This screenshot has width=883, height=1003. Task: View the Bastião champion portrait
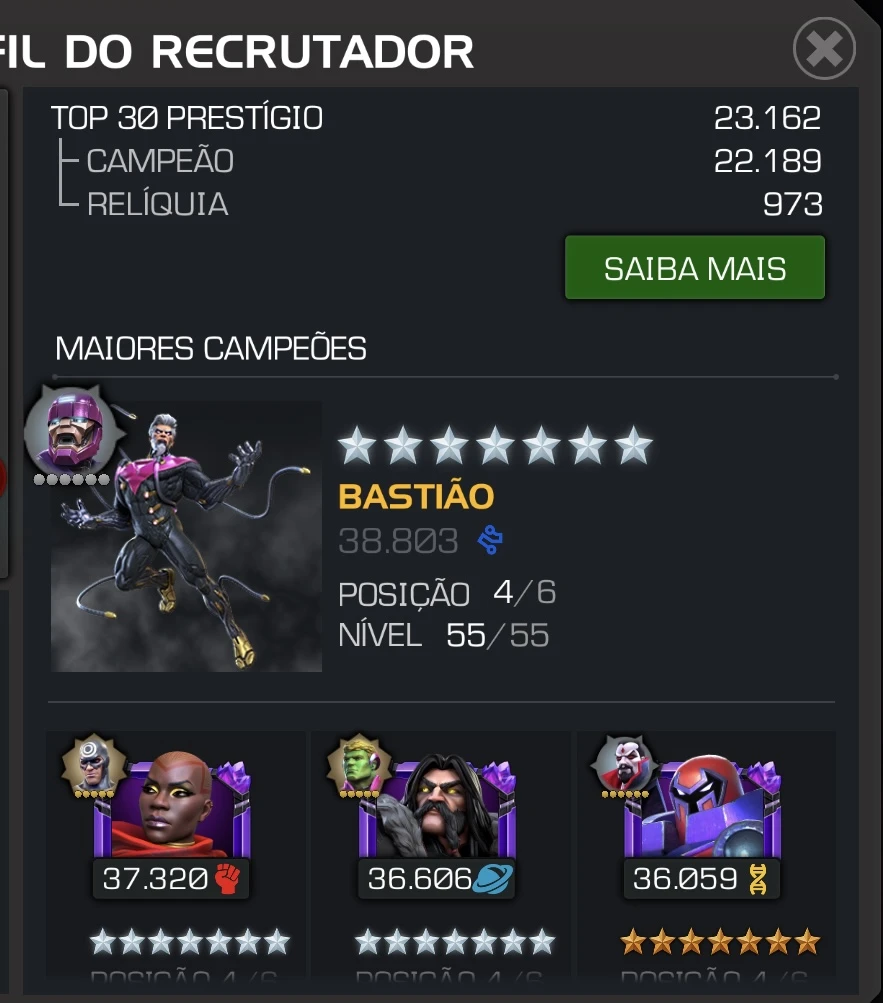point(186,536)
